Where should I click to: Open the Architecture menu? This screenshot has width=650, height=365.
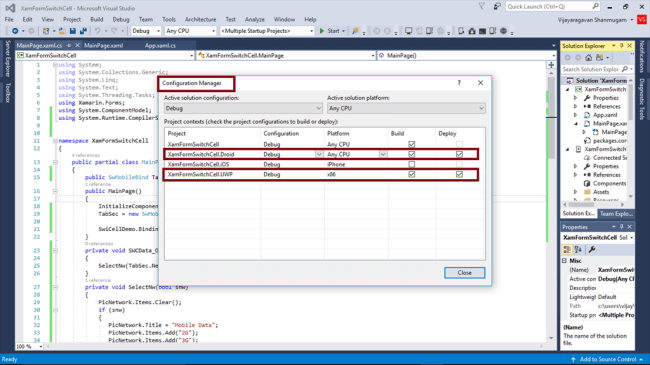(201, 19)
